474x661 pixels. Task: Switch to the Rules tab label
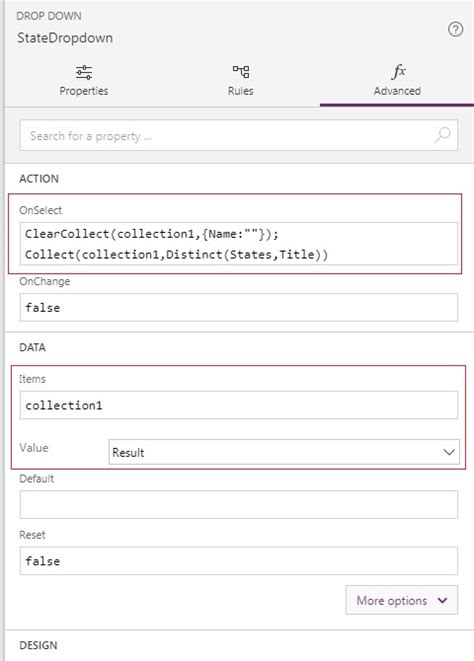[x=241, y=91]
